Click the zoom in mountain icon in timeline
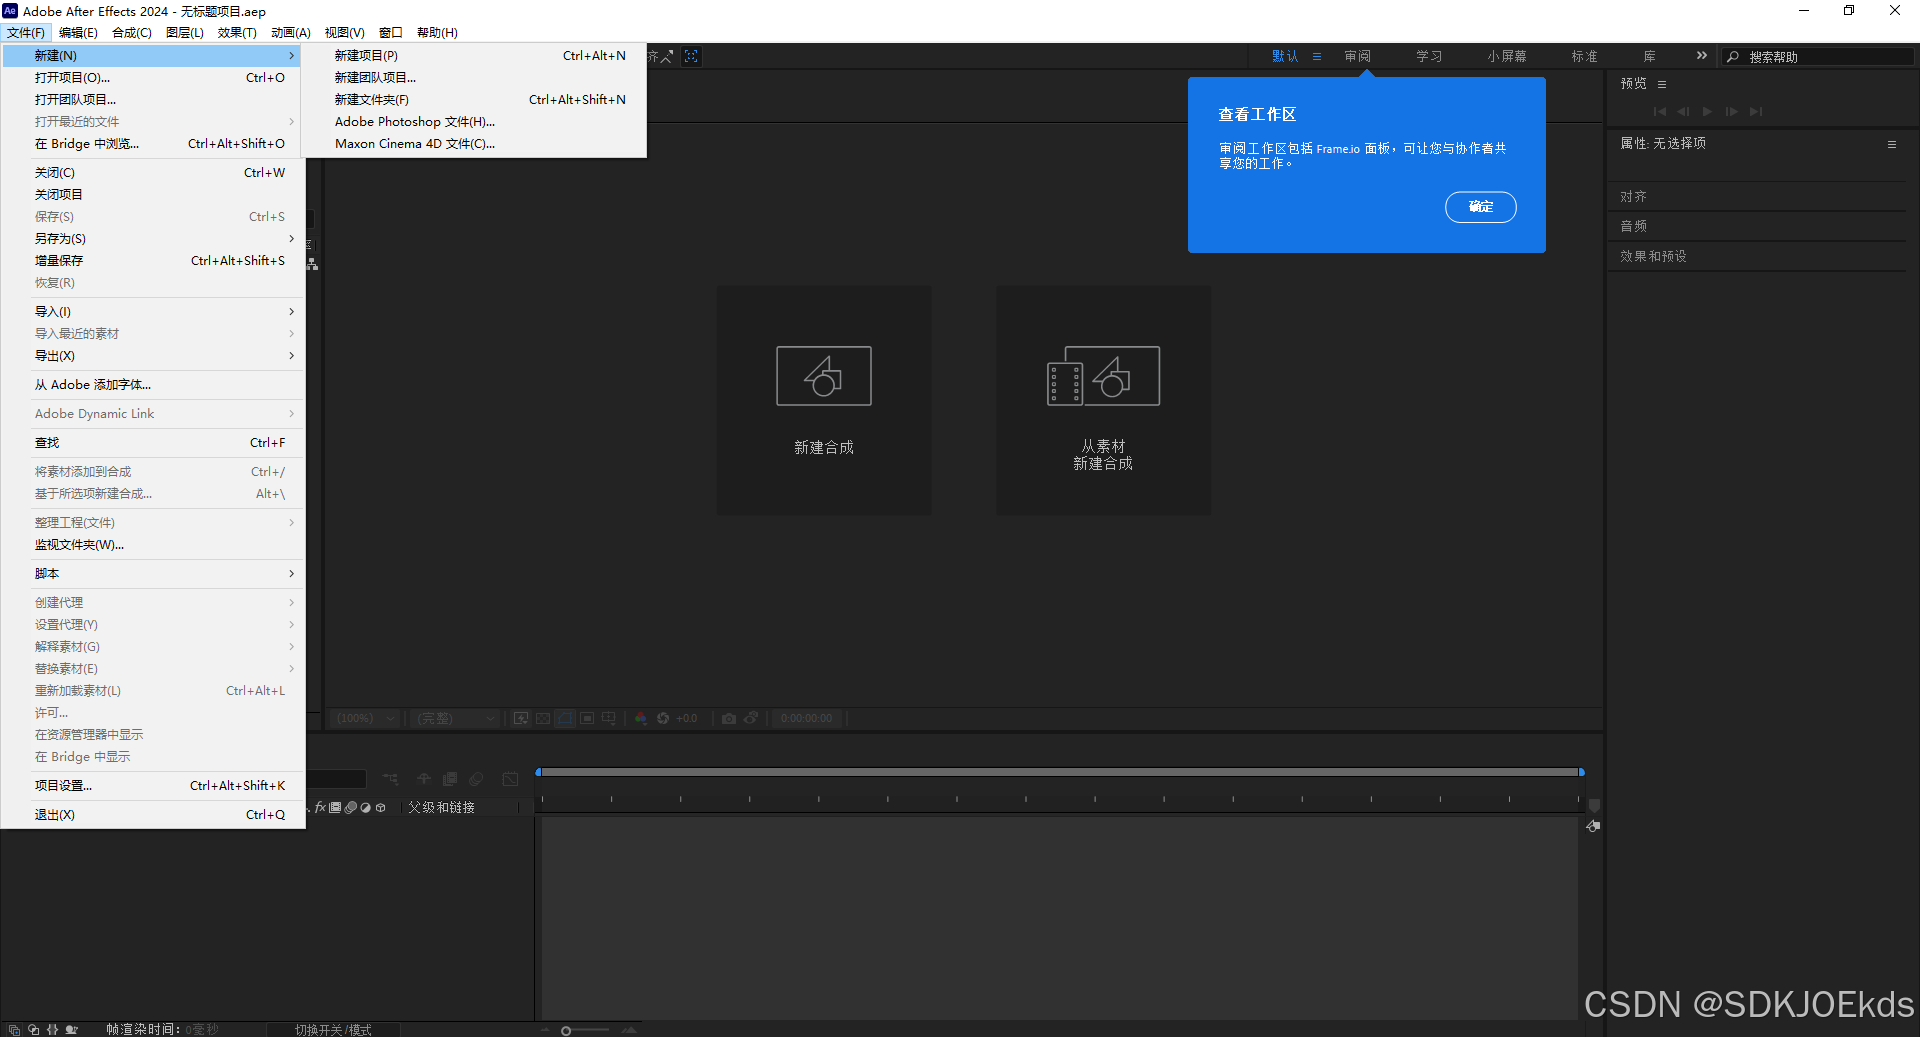The width and height of the screenshot is (1920, 1037). [x=629, y=1030]
